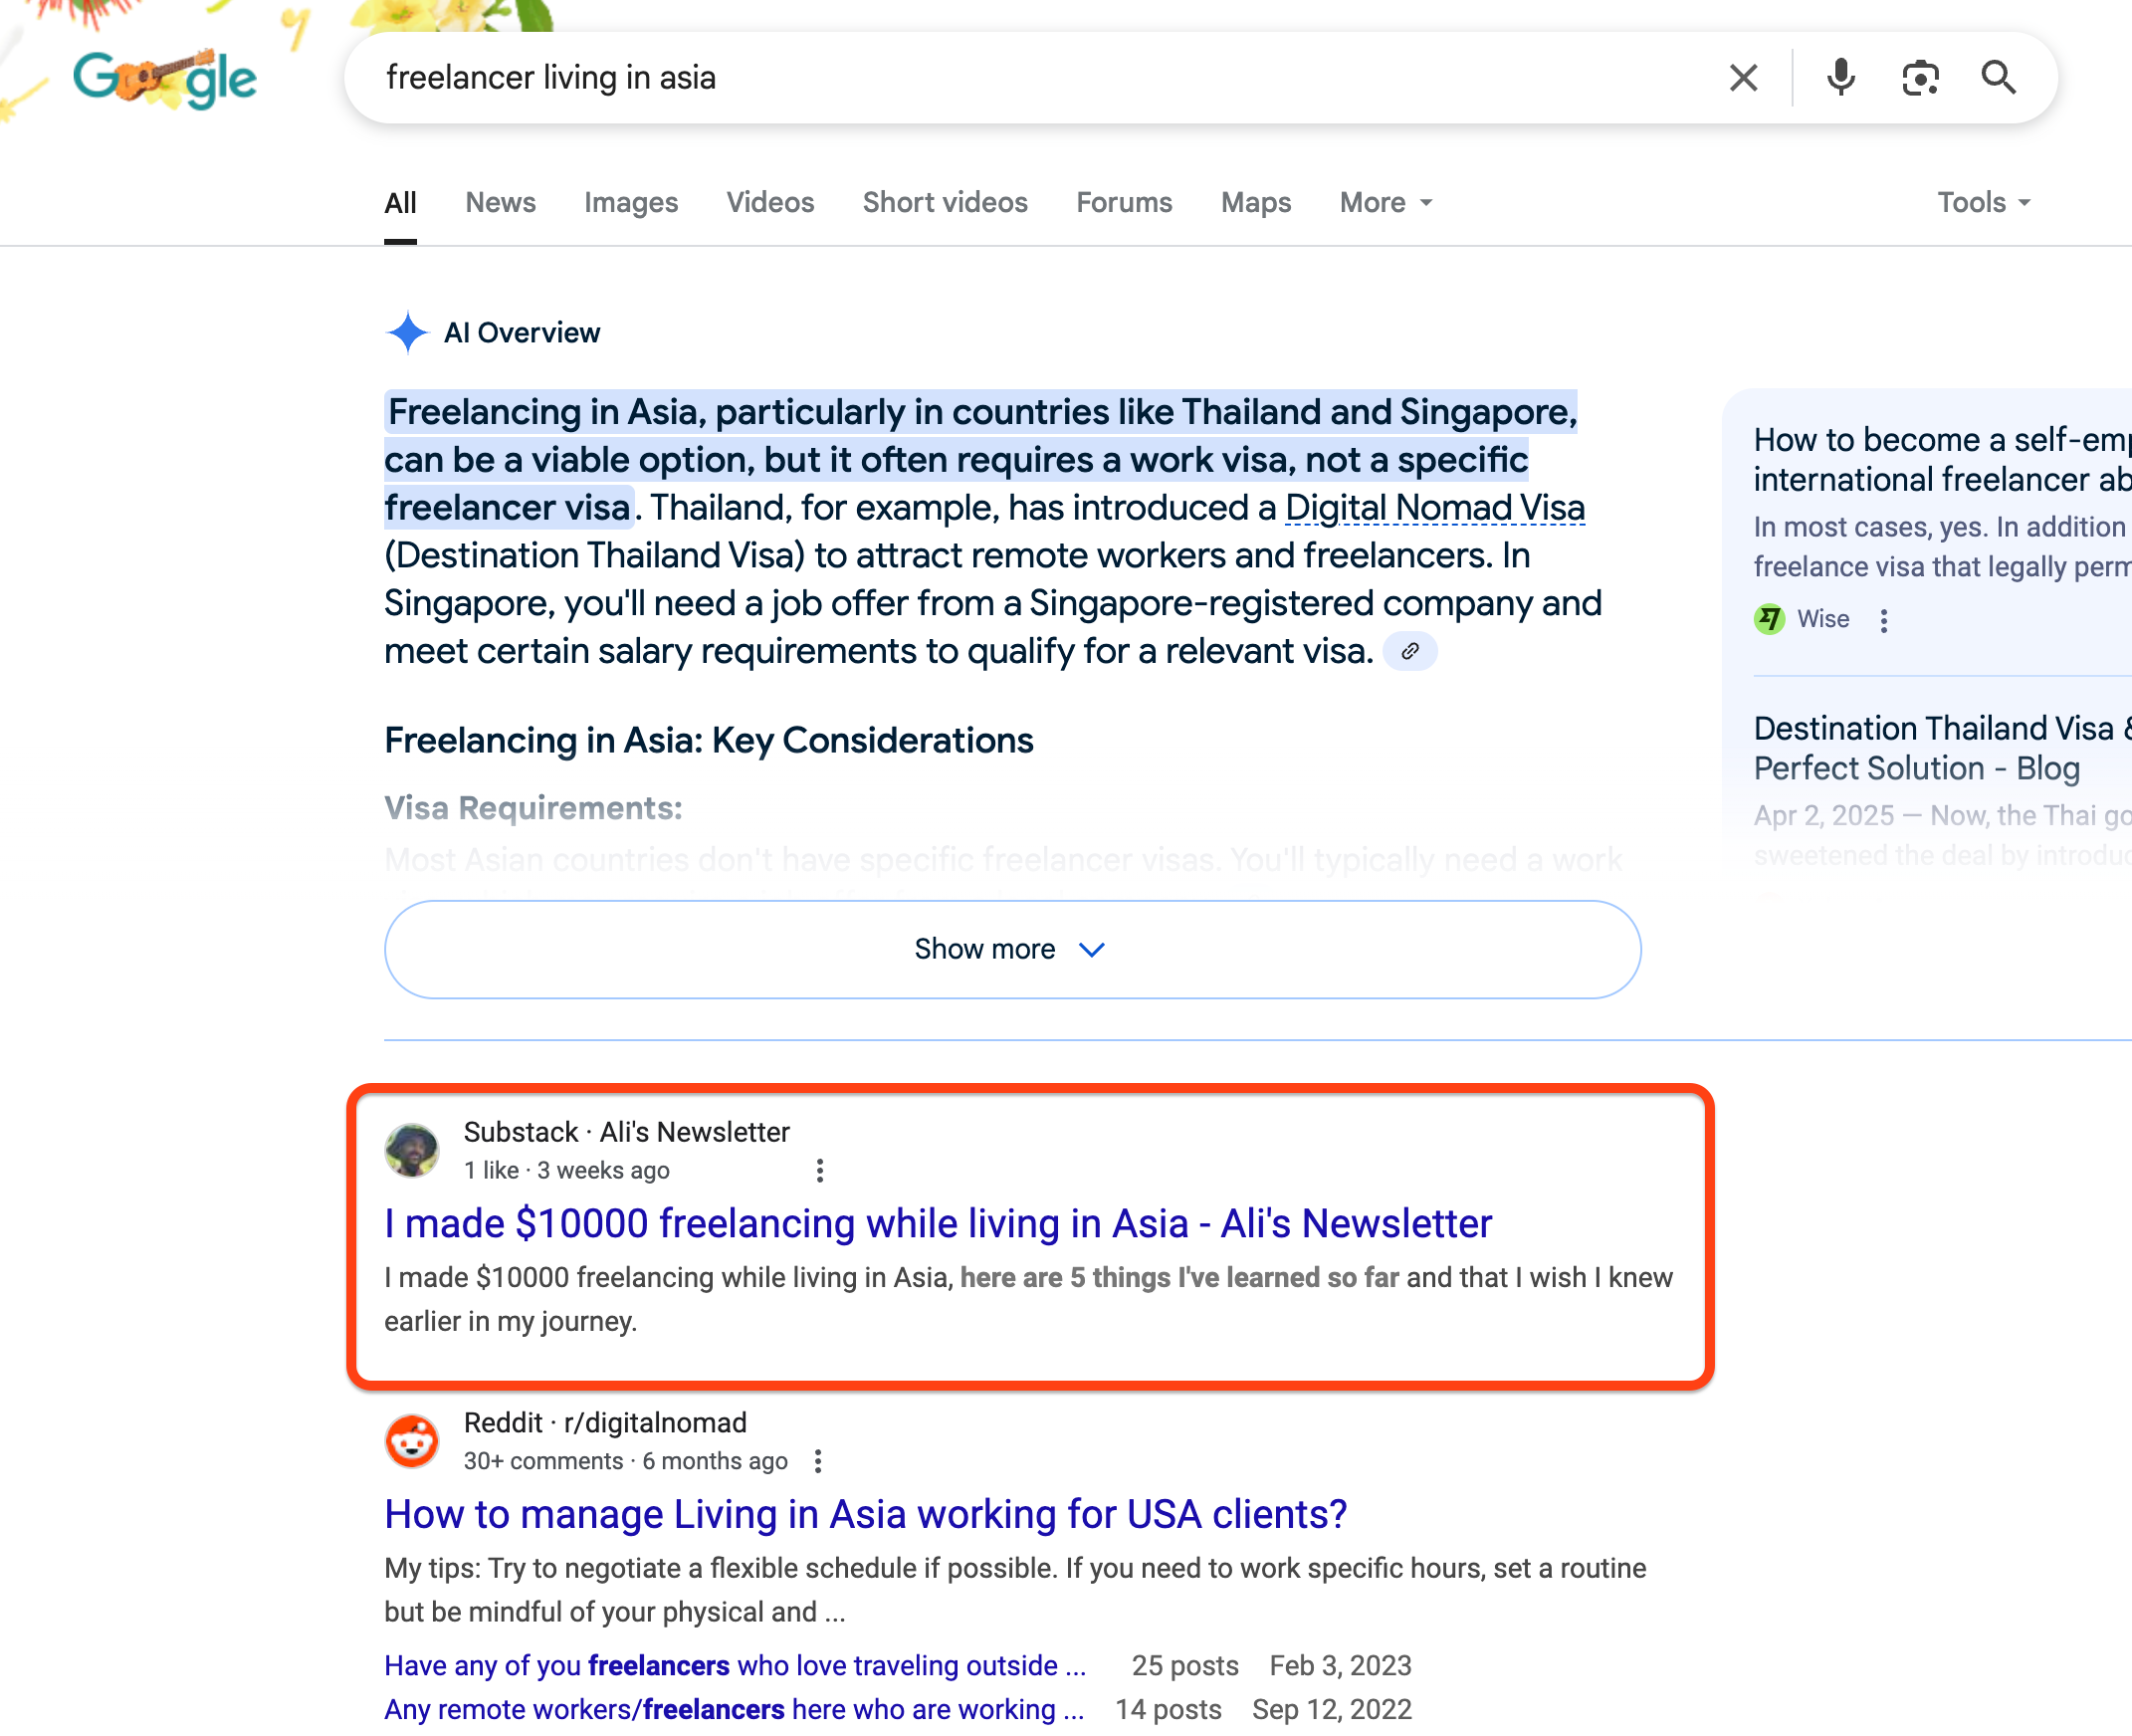Click '14 posts' count text
The width and height of the screenshot is (2132, 1736).
1168,1709
